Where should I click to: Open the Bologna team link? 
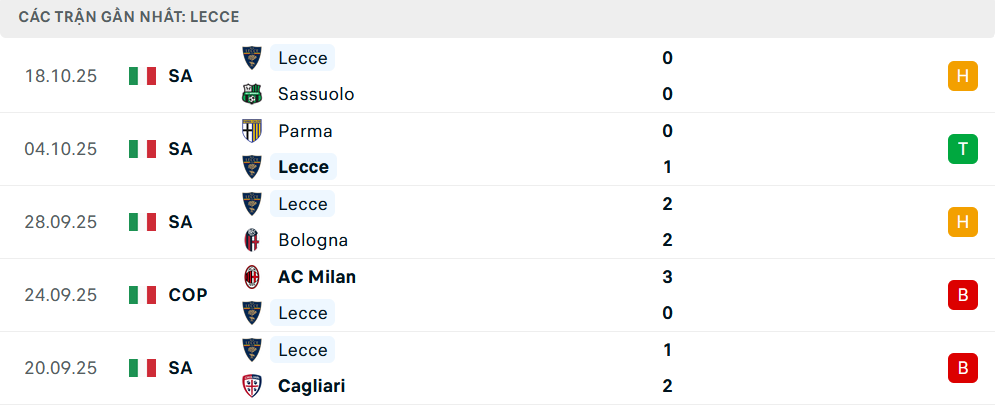click(x=313, y=240)
